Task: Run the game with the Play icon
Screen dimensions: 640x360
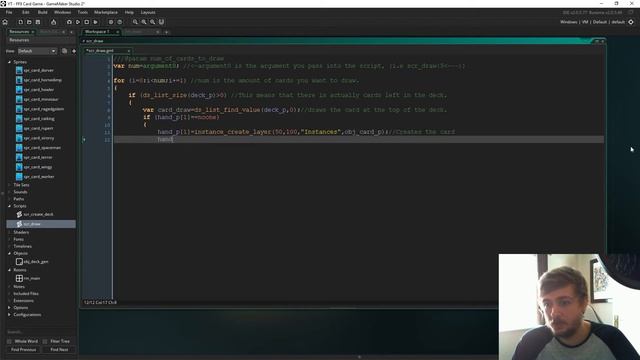Action: click(x=78, y=22)
